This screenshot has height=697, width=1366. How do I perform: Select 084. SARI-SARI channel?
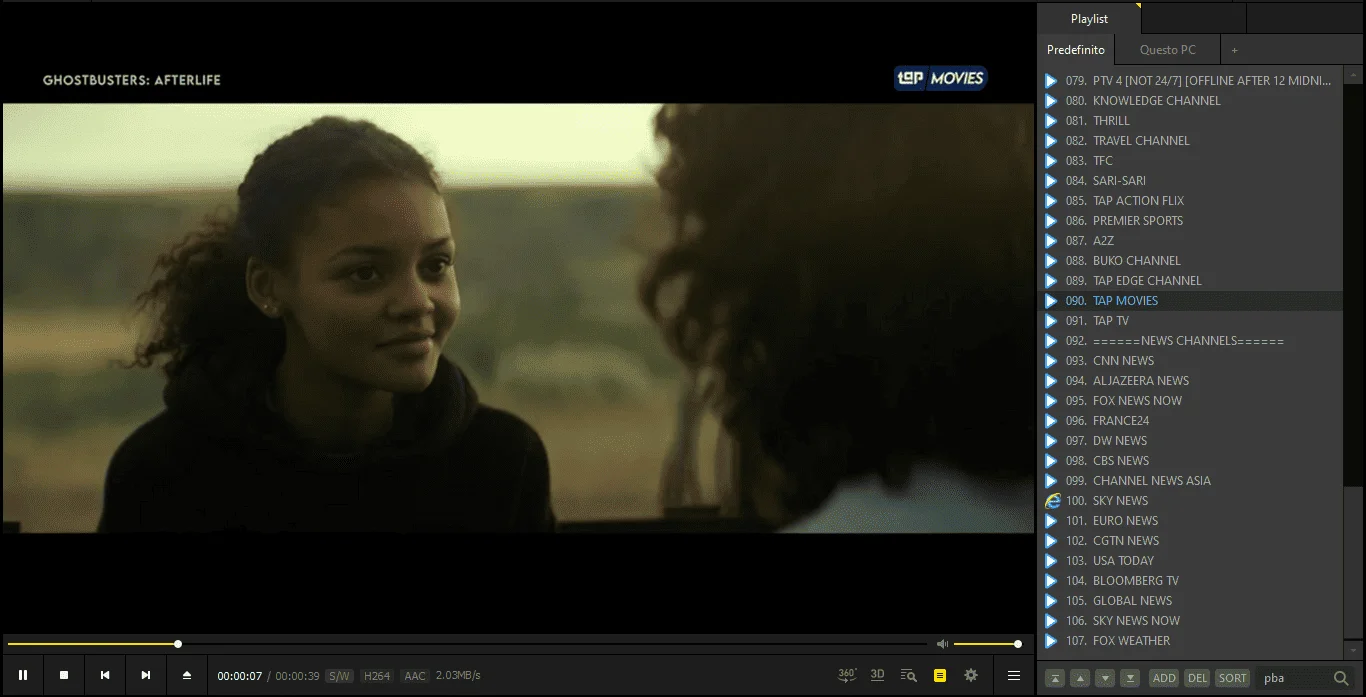[1190, 181]
